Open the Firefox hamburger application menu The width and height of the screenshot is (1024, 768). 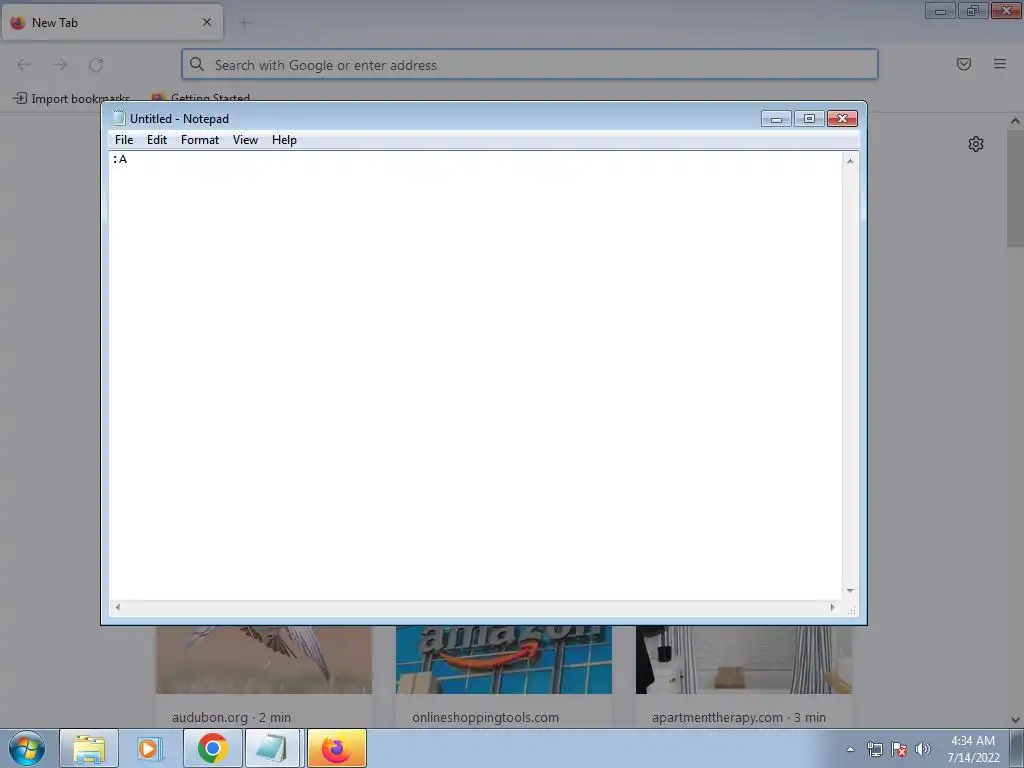tap(1000, 64)
